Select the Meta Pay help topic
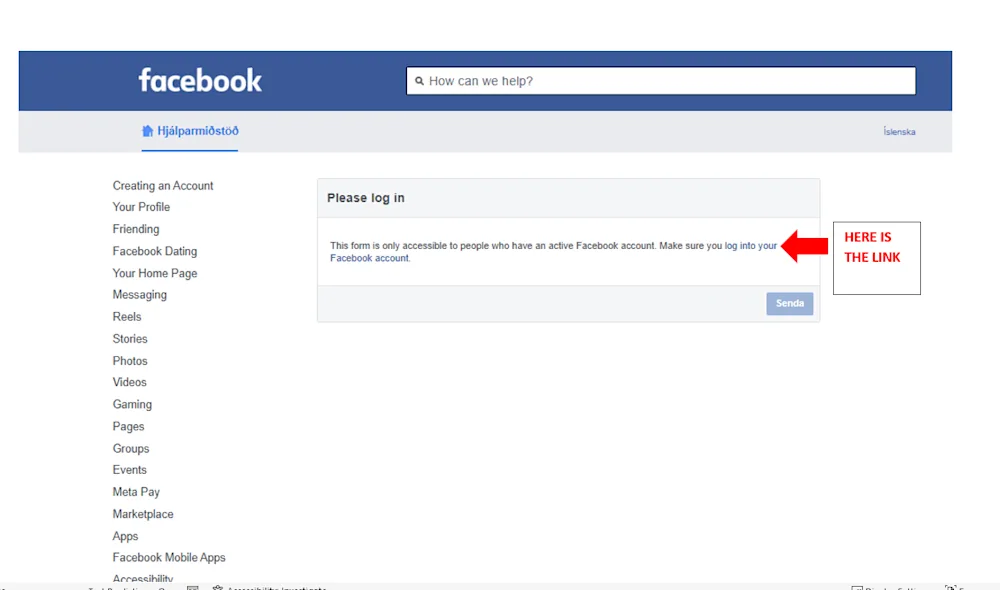Image resolution: width=1000 pixels, height=590 pixels. click(x=136, y=492)
